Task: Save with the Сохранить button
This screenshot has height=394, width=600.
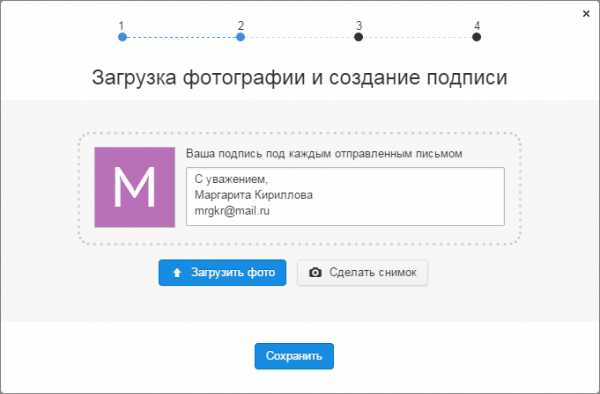Action: pos(294,356)
